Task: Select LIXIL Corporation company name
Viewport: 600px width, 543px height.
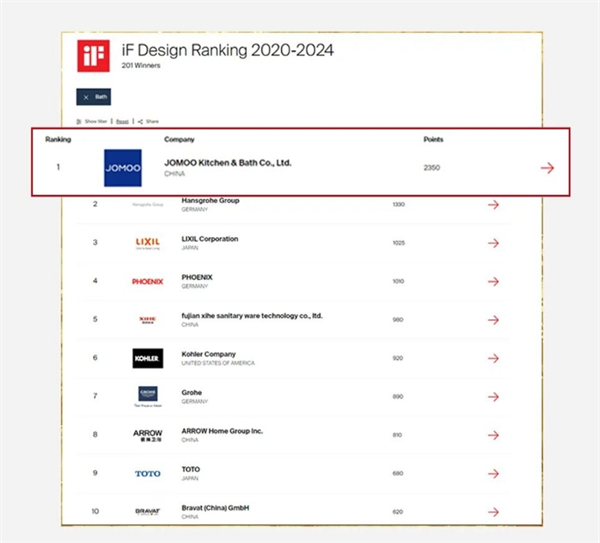Action: click(210, 239)
